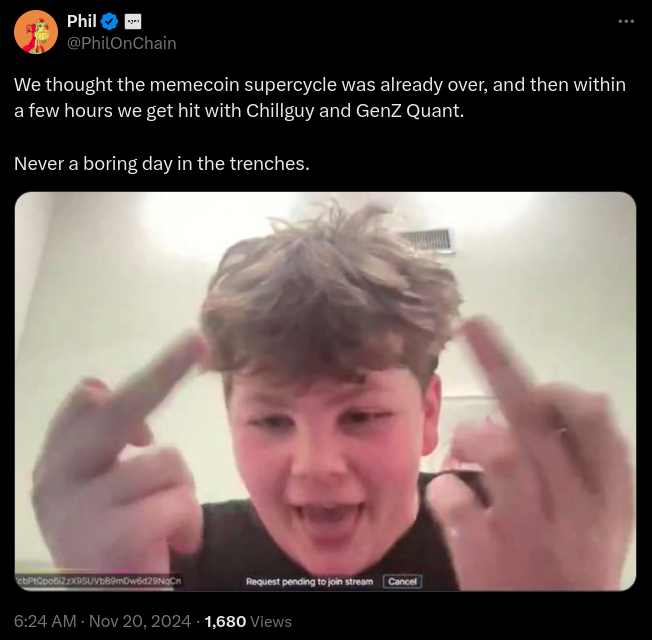Open the three-dot more options menu
Viewport: 652px width, 640px height.
[626, 21]
